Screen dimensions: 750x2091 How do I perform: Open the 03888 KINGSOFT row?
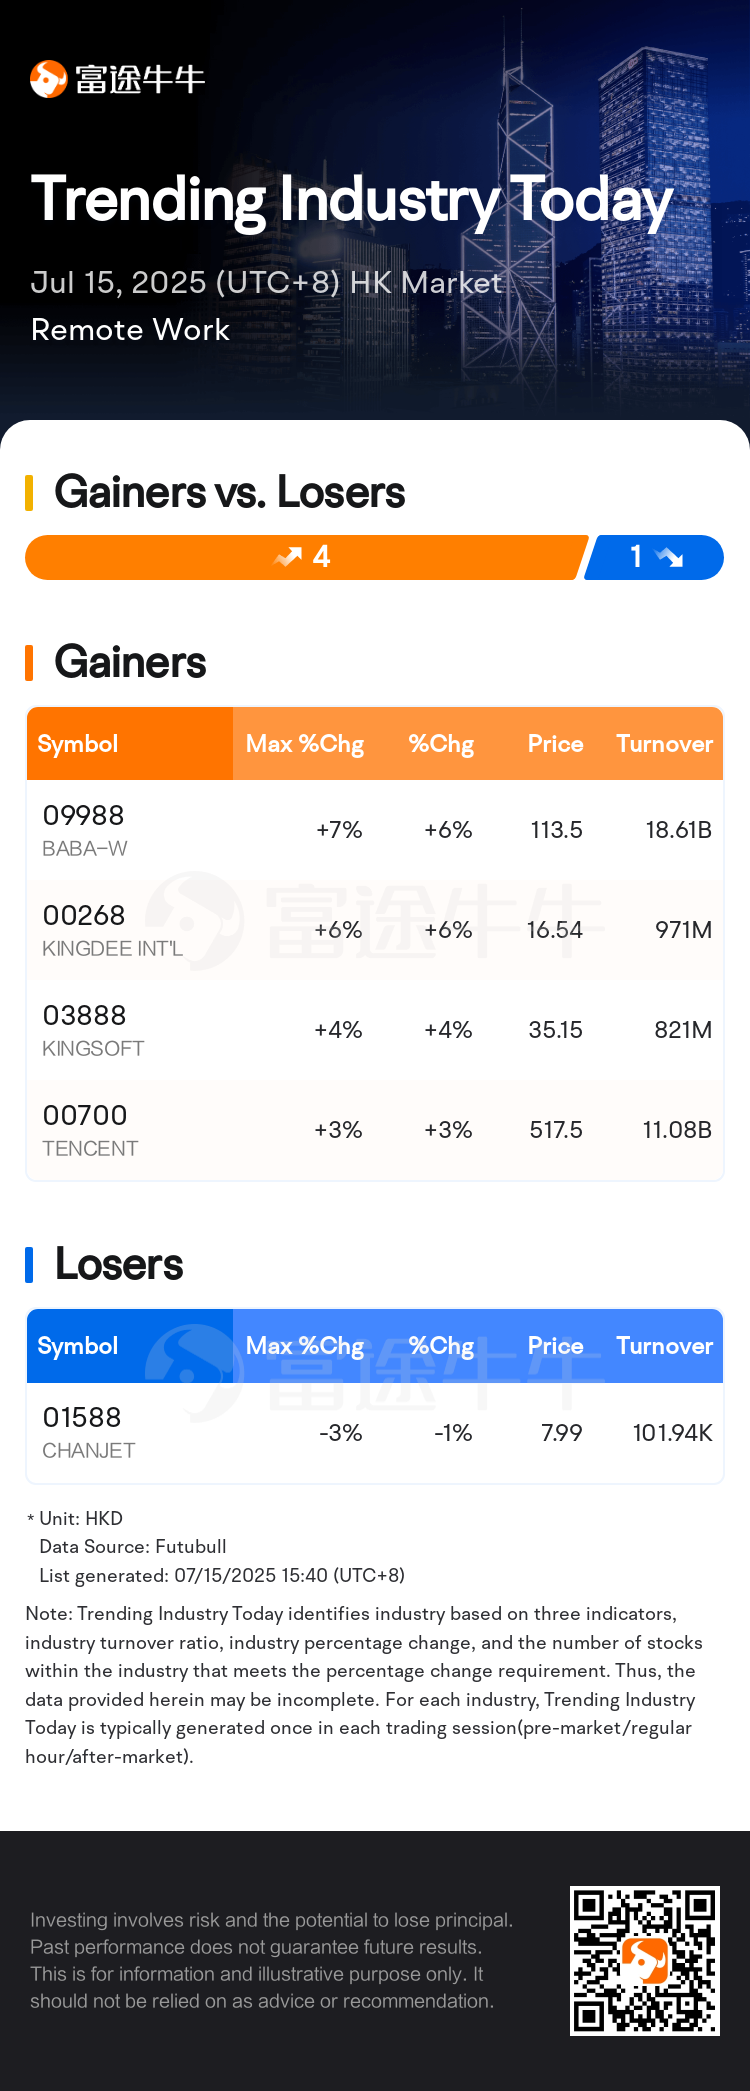click(375, 1030)
